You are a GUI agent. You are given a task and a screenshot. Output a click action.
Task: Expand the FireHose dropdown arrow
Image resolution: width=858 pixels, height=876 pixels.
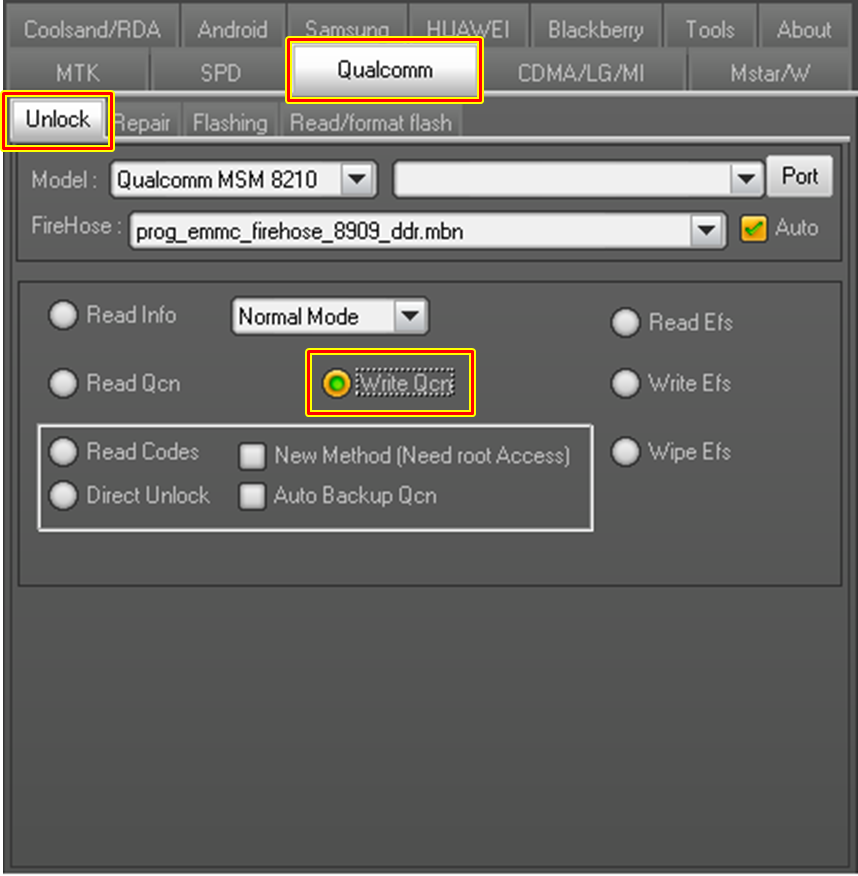pos(707,230)
